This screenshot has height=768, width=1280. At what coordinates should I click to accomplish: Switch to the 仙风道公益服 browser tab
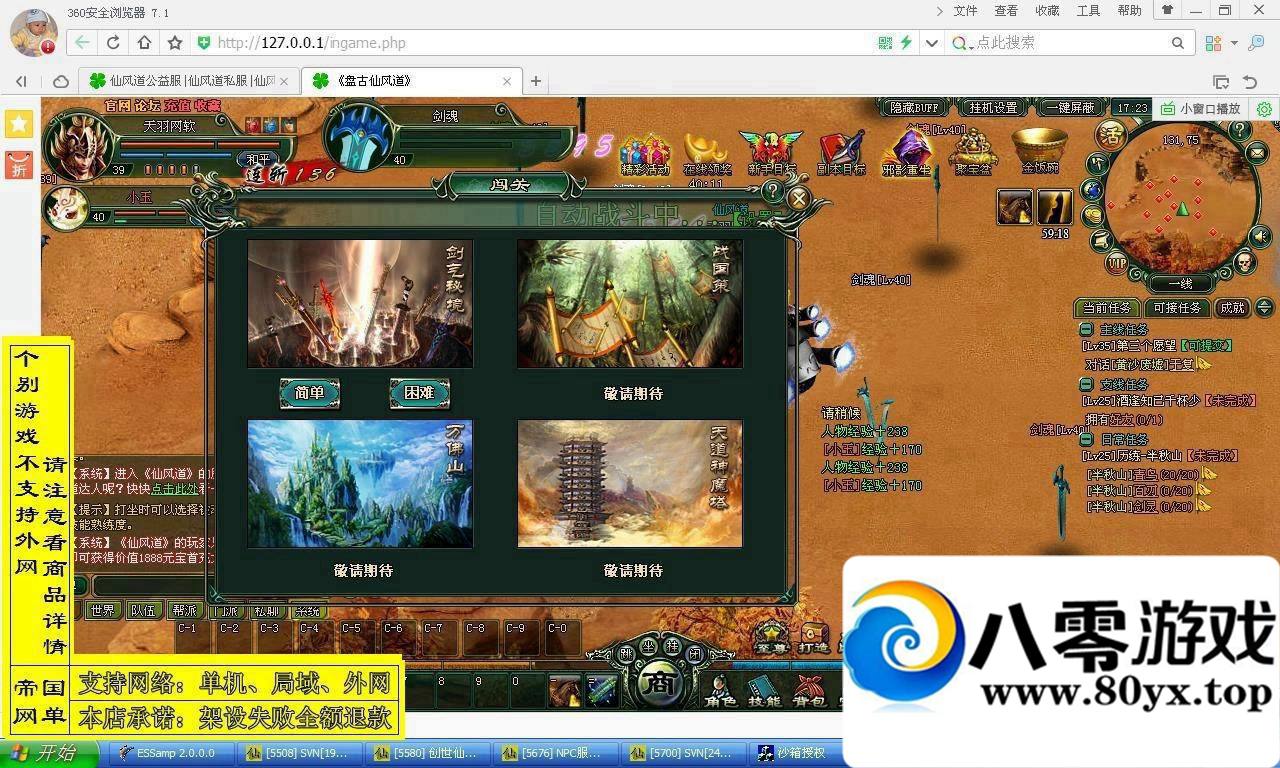tap(188, 81)
